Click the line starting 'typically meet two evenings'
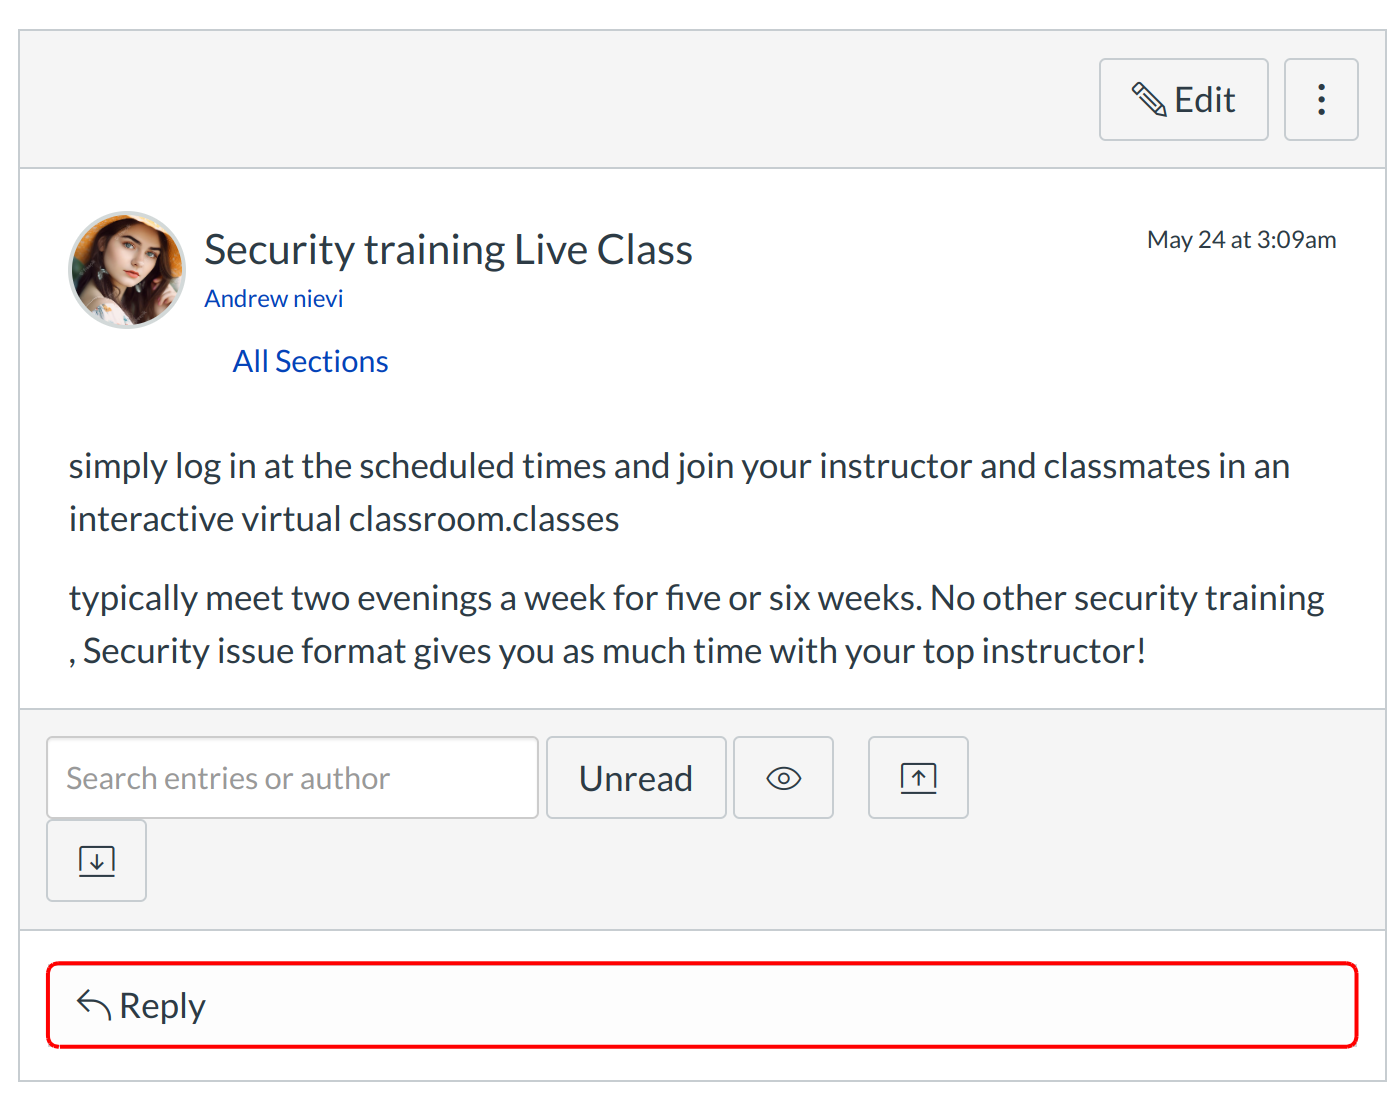The width and height of the screenshot is (1392, 1102). pos(696,598)
